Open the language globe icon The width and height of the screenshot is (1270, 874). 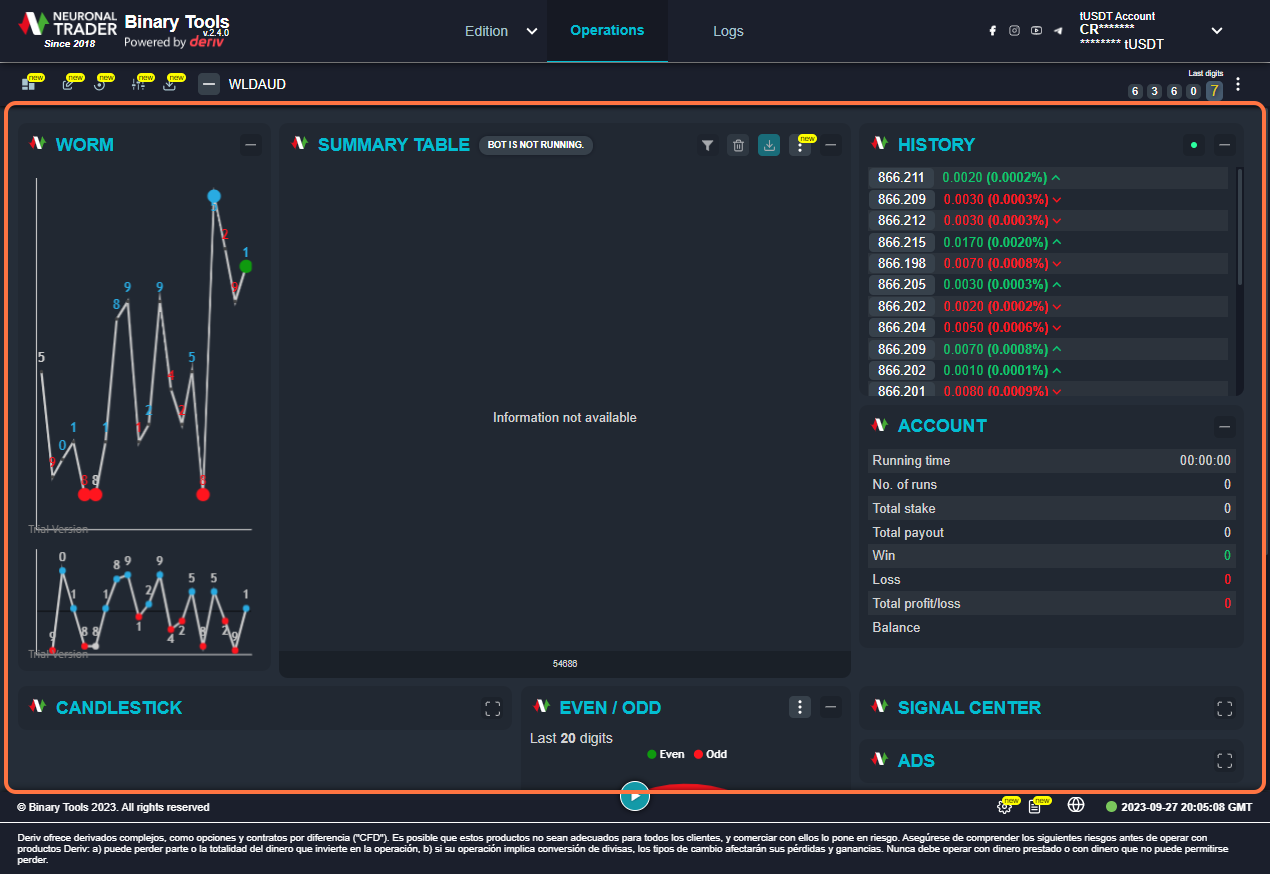point(1076,805)
